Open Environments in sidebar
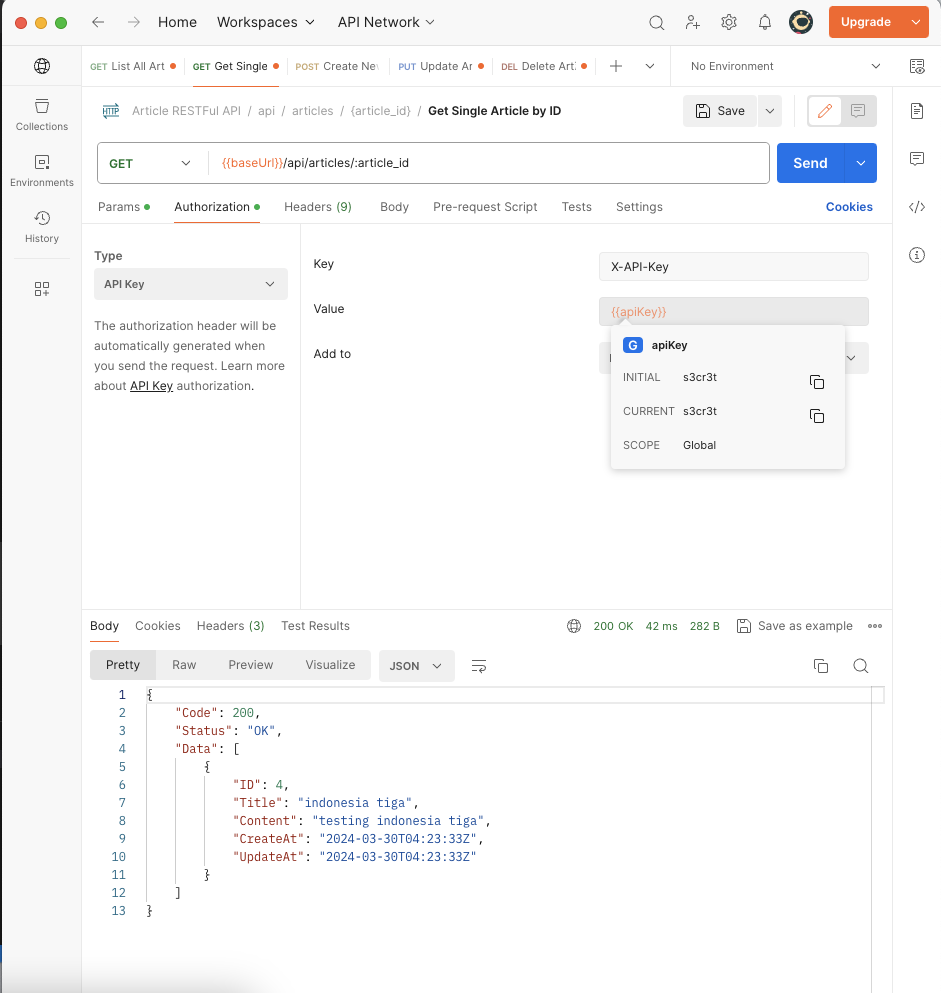Image resolution: width=941 pixels, height=993 pixels. click(42, 170)
